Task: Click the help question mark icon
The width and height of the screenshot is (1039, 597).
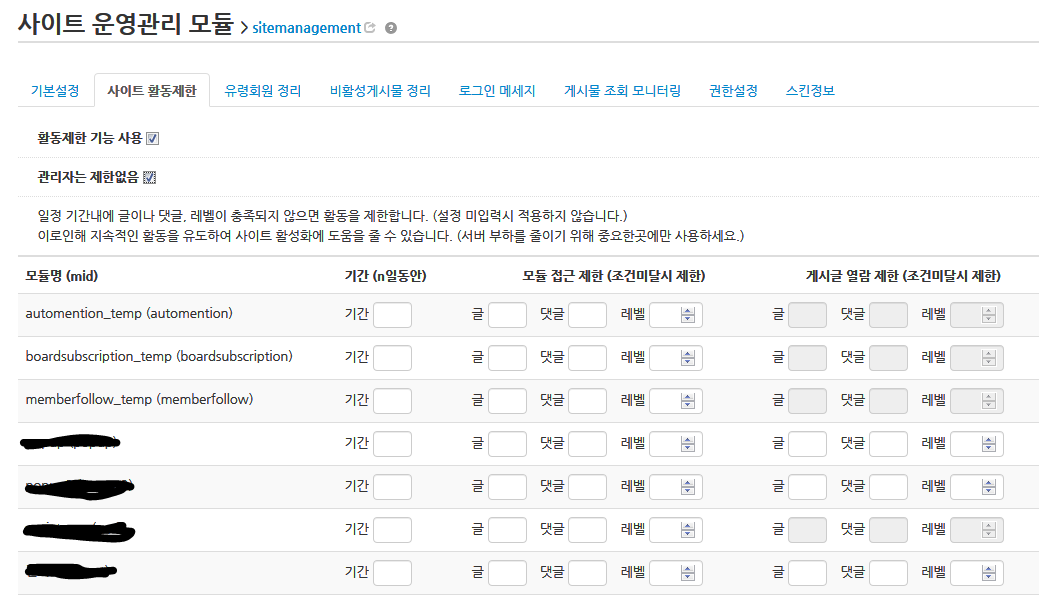Action: [390, 28]
